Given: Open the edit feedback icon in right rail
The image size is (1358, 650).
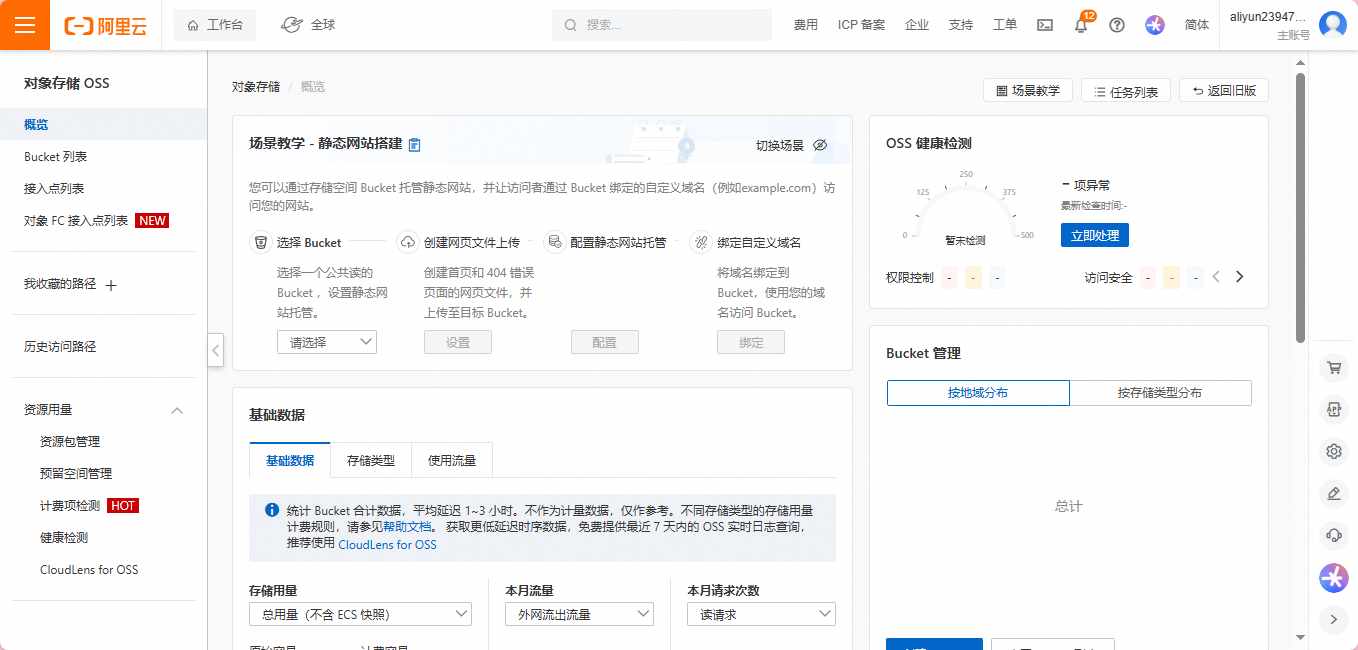Looking at the screenshot, I should (x=1333, y=493).
